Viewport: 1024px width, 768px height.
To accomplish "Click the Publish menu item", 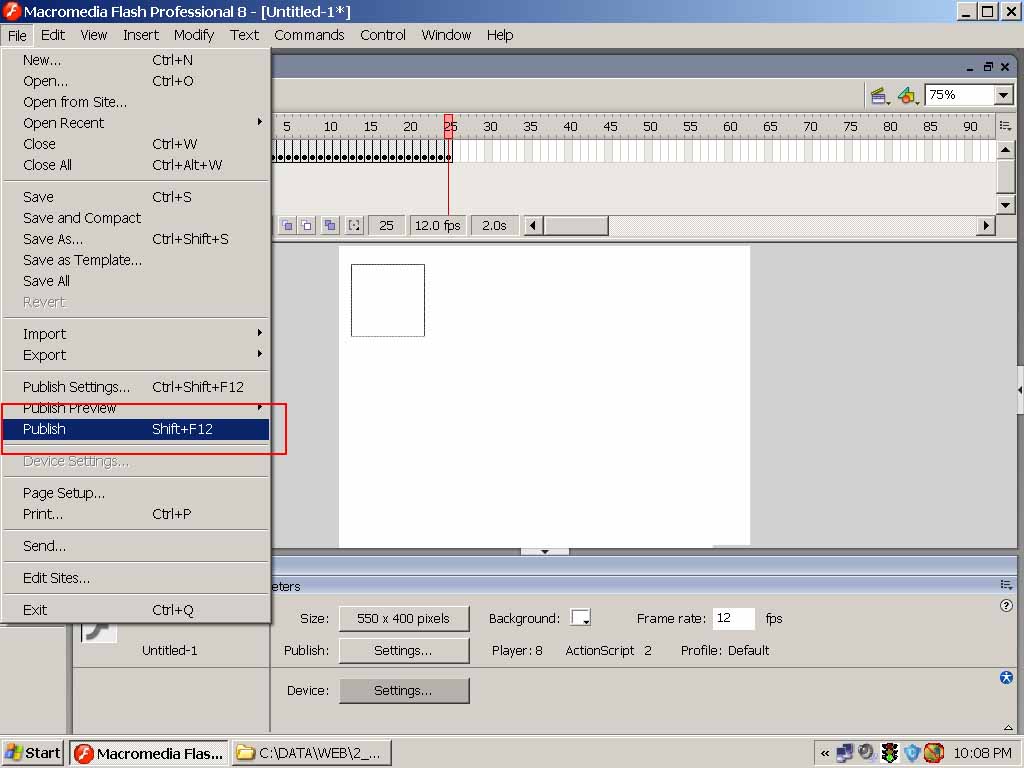I will pyautogui.click(x=136, y=429).
